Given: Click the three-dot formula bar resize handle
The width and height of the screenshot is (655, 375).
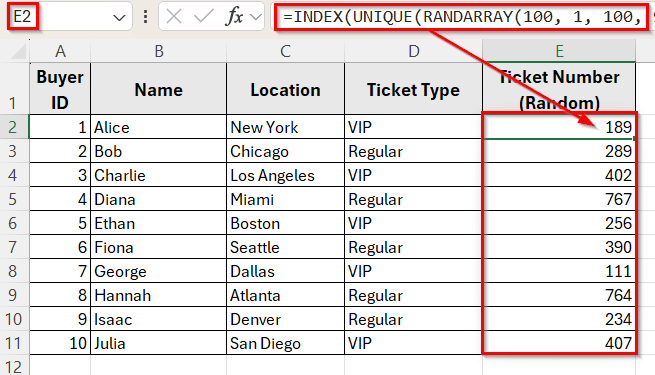Looking at the screenshot, I should point(145,17).
